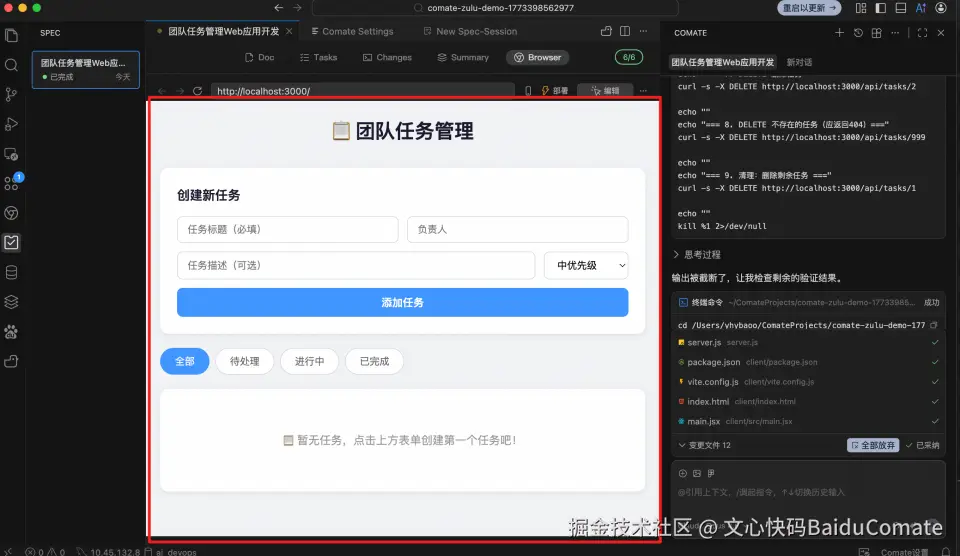Click the 负责人 input field
The image size is (960, 556).
click(517, 230)
